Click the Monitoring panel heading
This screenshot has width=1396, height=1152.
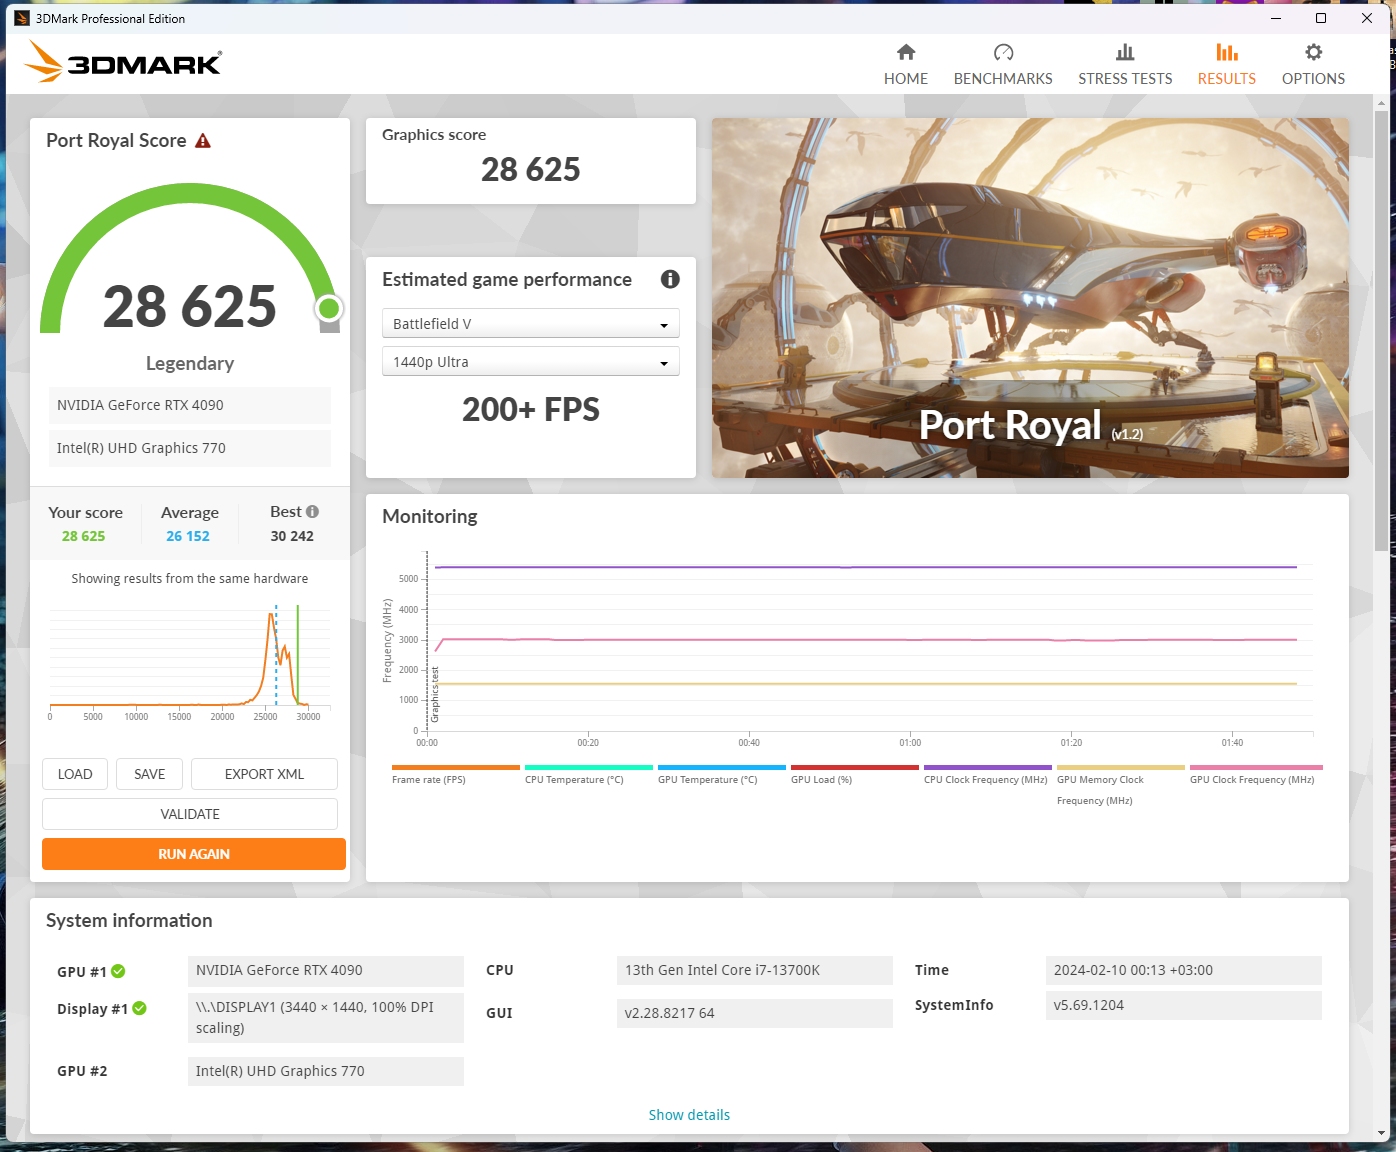coord(430,517)
